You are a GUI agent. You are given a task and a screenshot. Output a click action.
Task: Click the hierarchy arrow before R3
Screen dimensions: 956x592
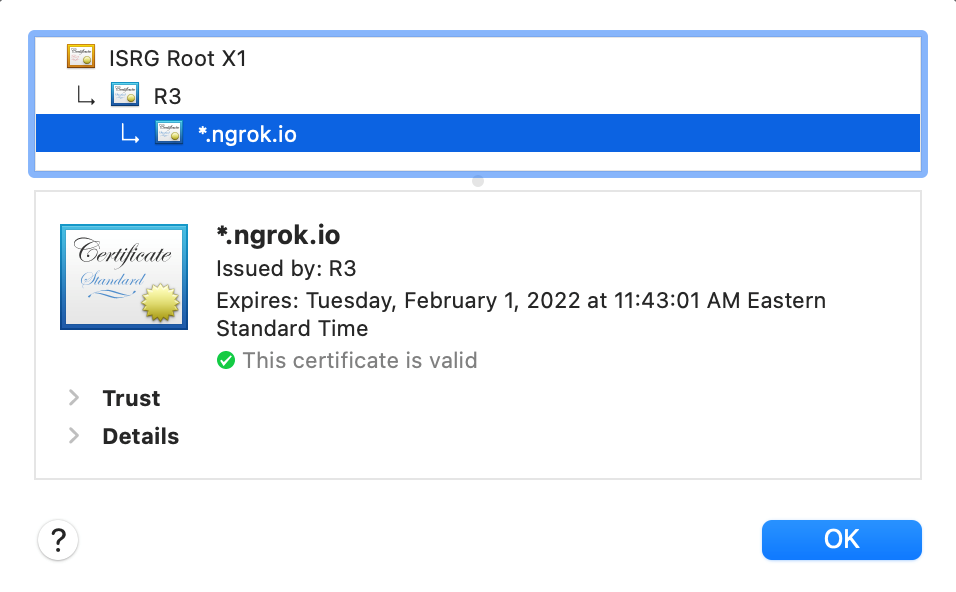[86, 96]
